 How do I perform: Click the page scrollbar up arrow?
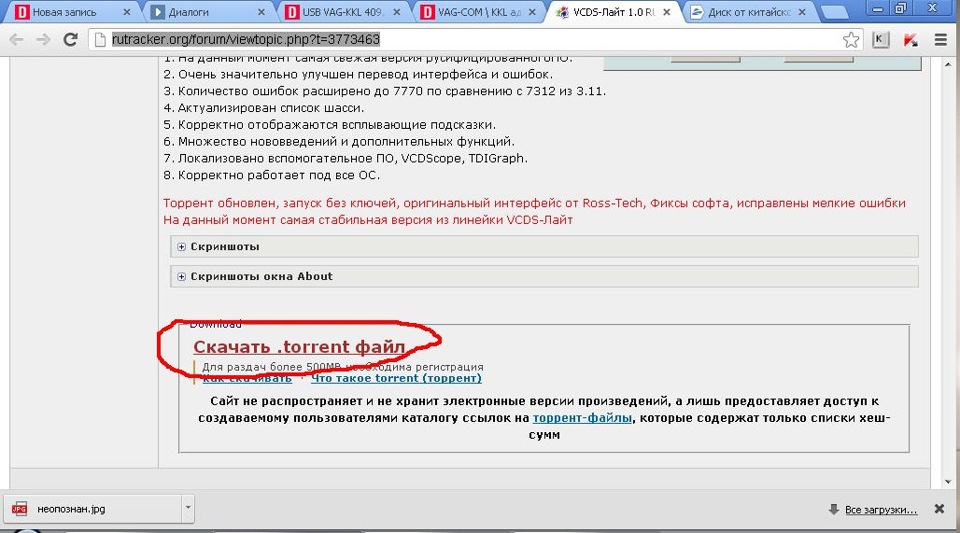tap(948, 64)
